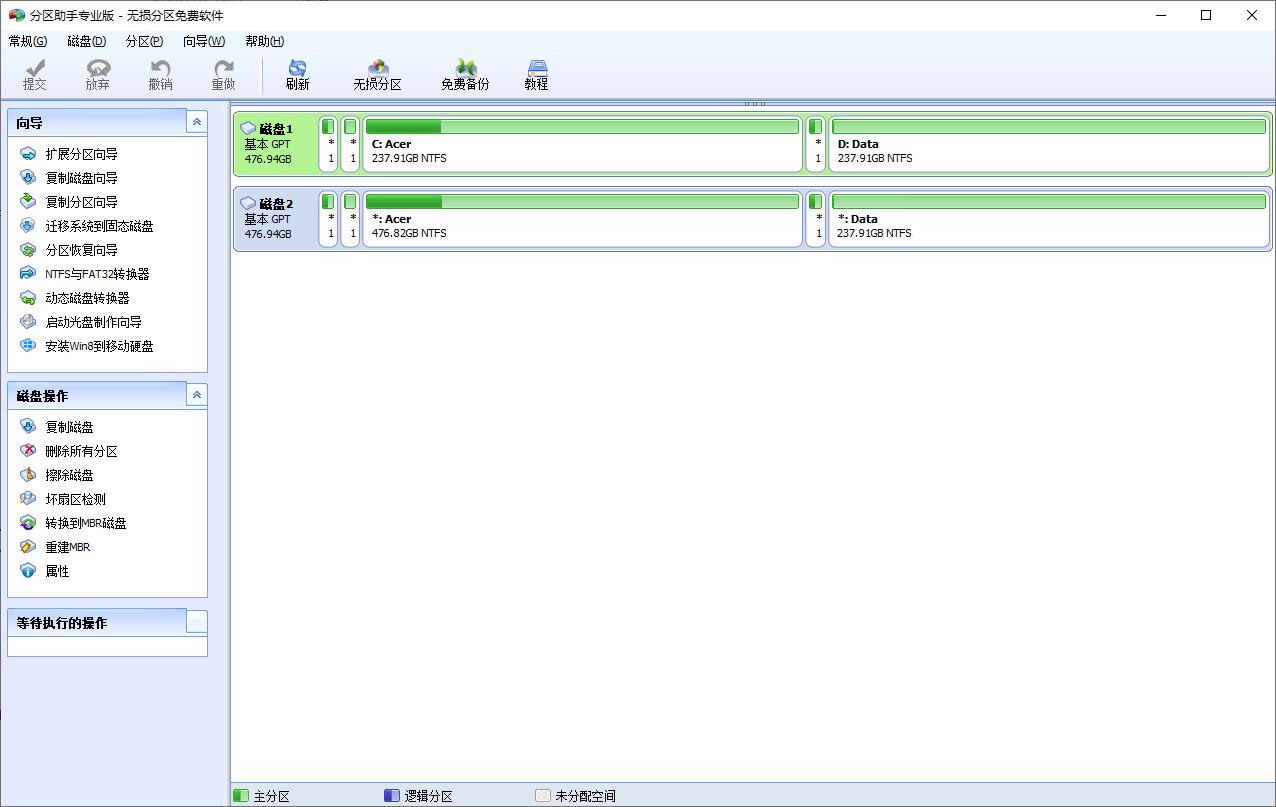Open the 无损分区 toolbar item
This screenshot has width=1276, height=807.
pyautogui.click(x=377, y=75)
